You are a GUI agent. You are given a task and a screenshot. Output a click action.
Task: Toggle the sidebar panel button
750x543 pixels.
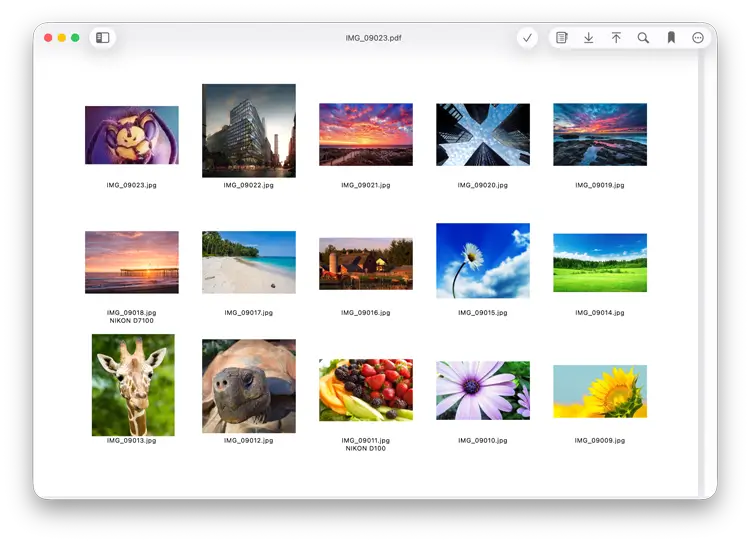pos(102,38)
